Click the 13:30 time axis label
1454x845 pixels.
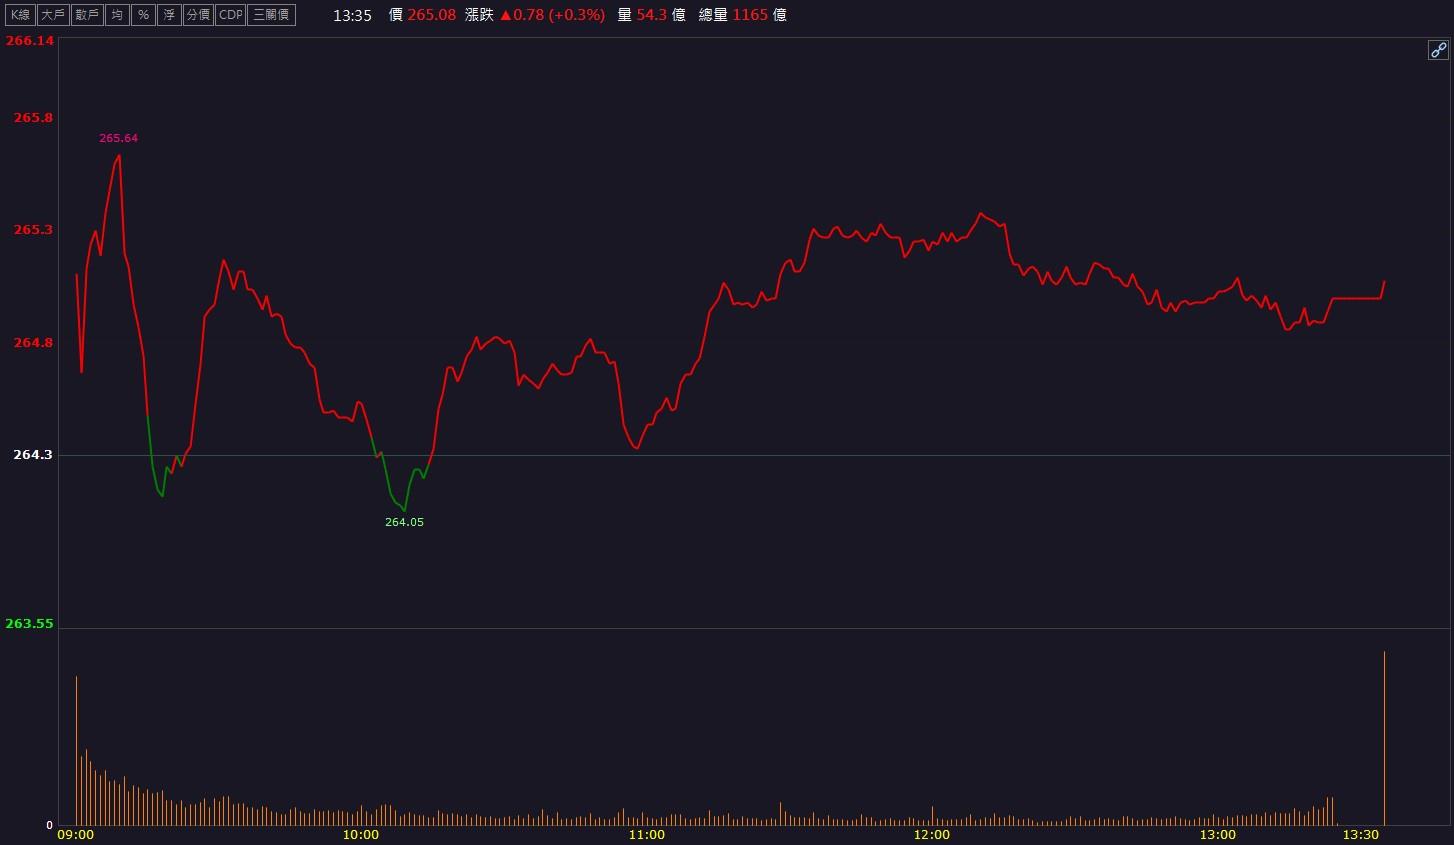pos(1360,835)
